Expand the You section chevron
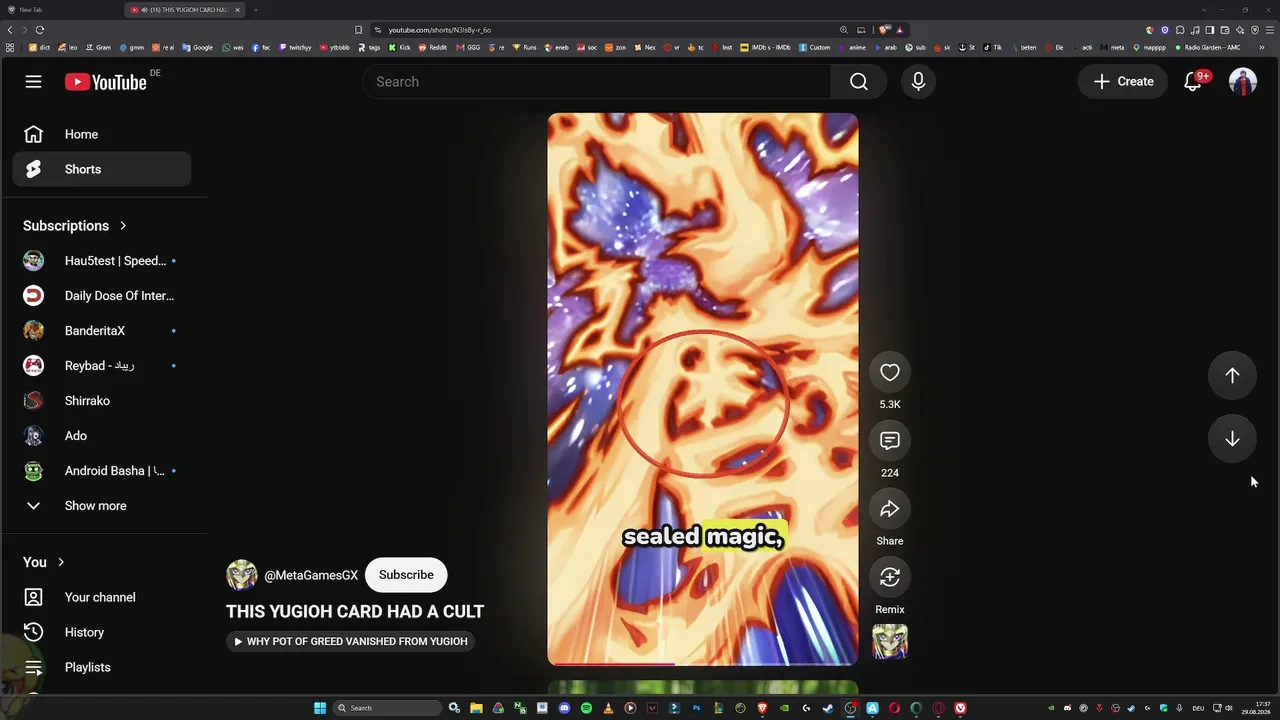Image resolution: width=1280 pixels, height=720 pixels. pyautogui.click(x=61, y=562)
